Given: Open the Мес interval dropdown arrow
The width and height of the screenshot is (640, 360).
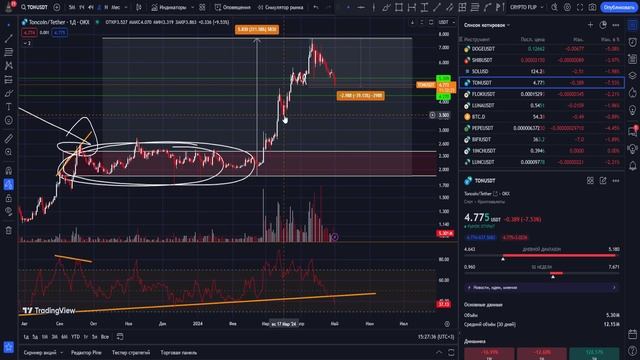Looking at the screenshot, I should 126,7.
